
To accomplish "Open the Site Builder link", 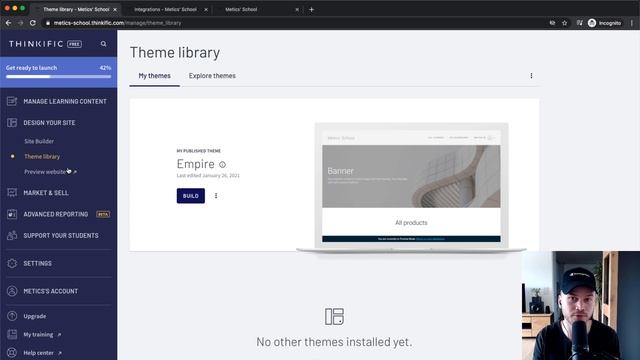I will click(39, 141).
